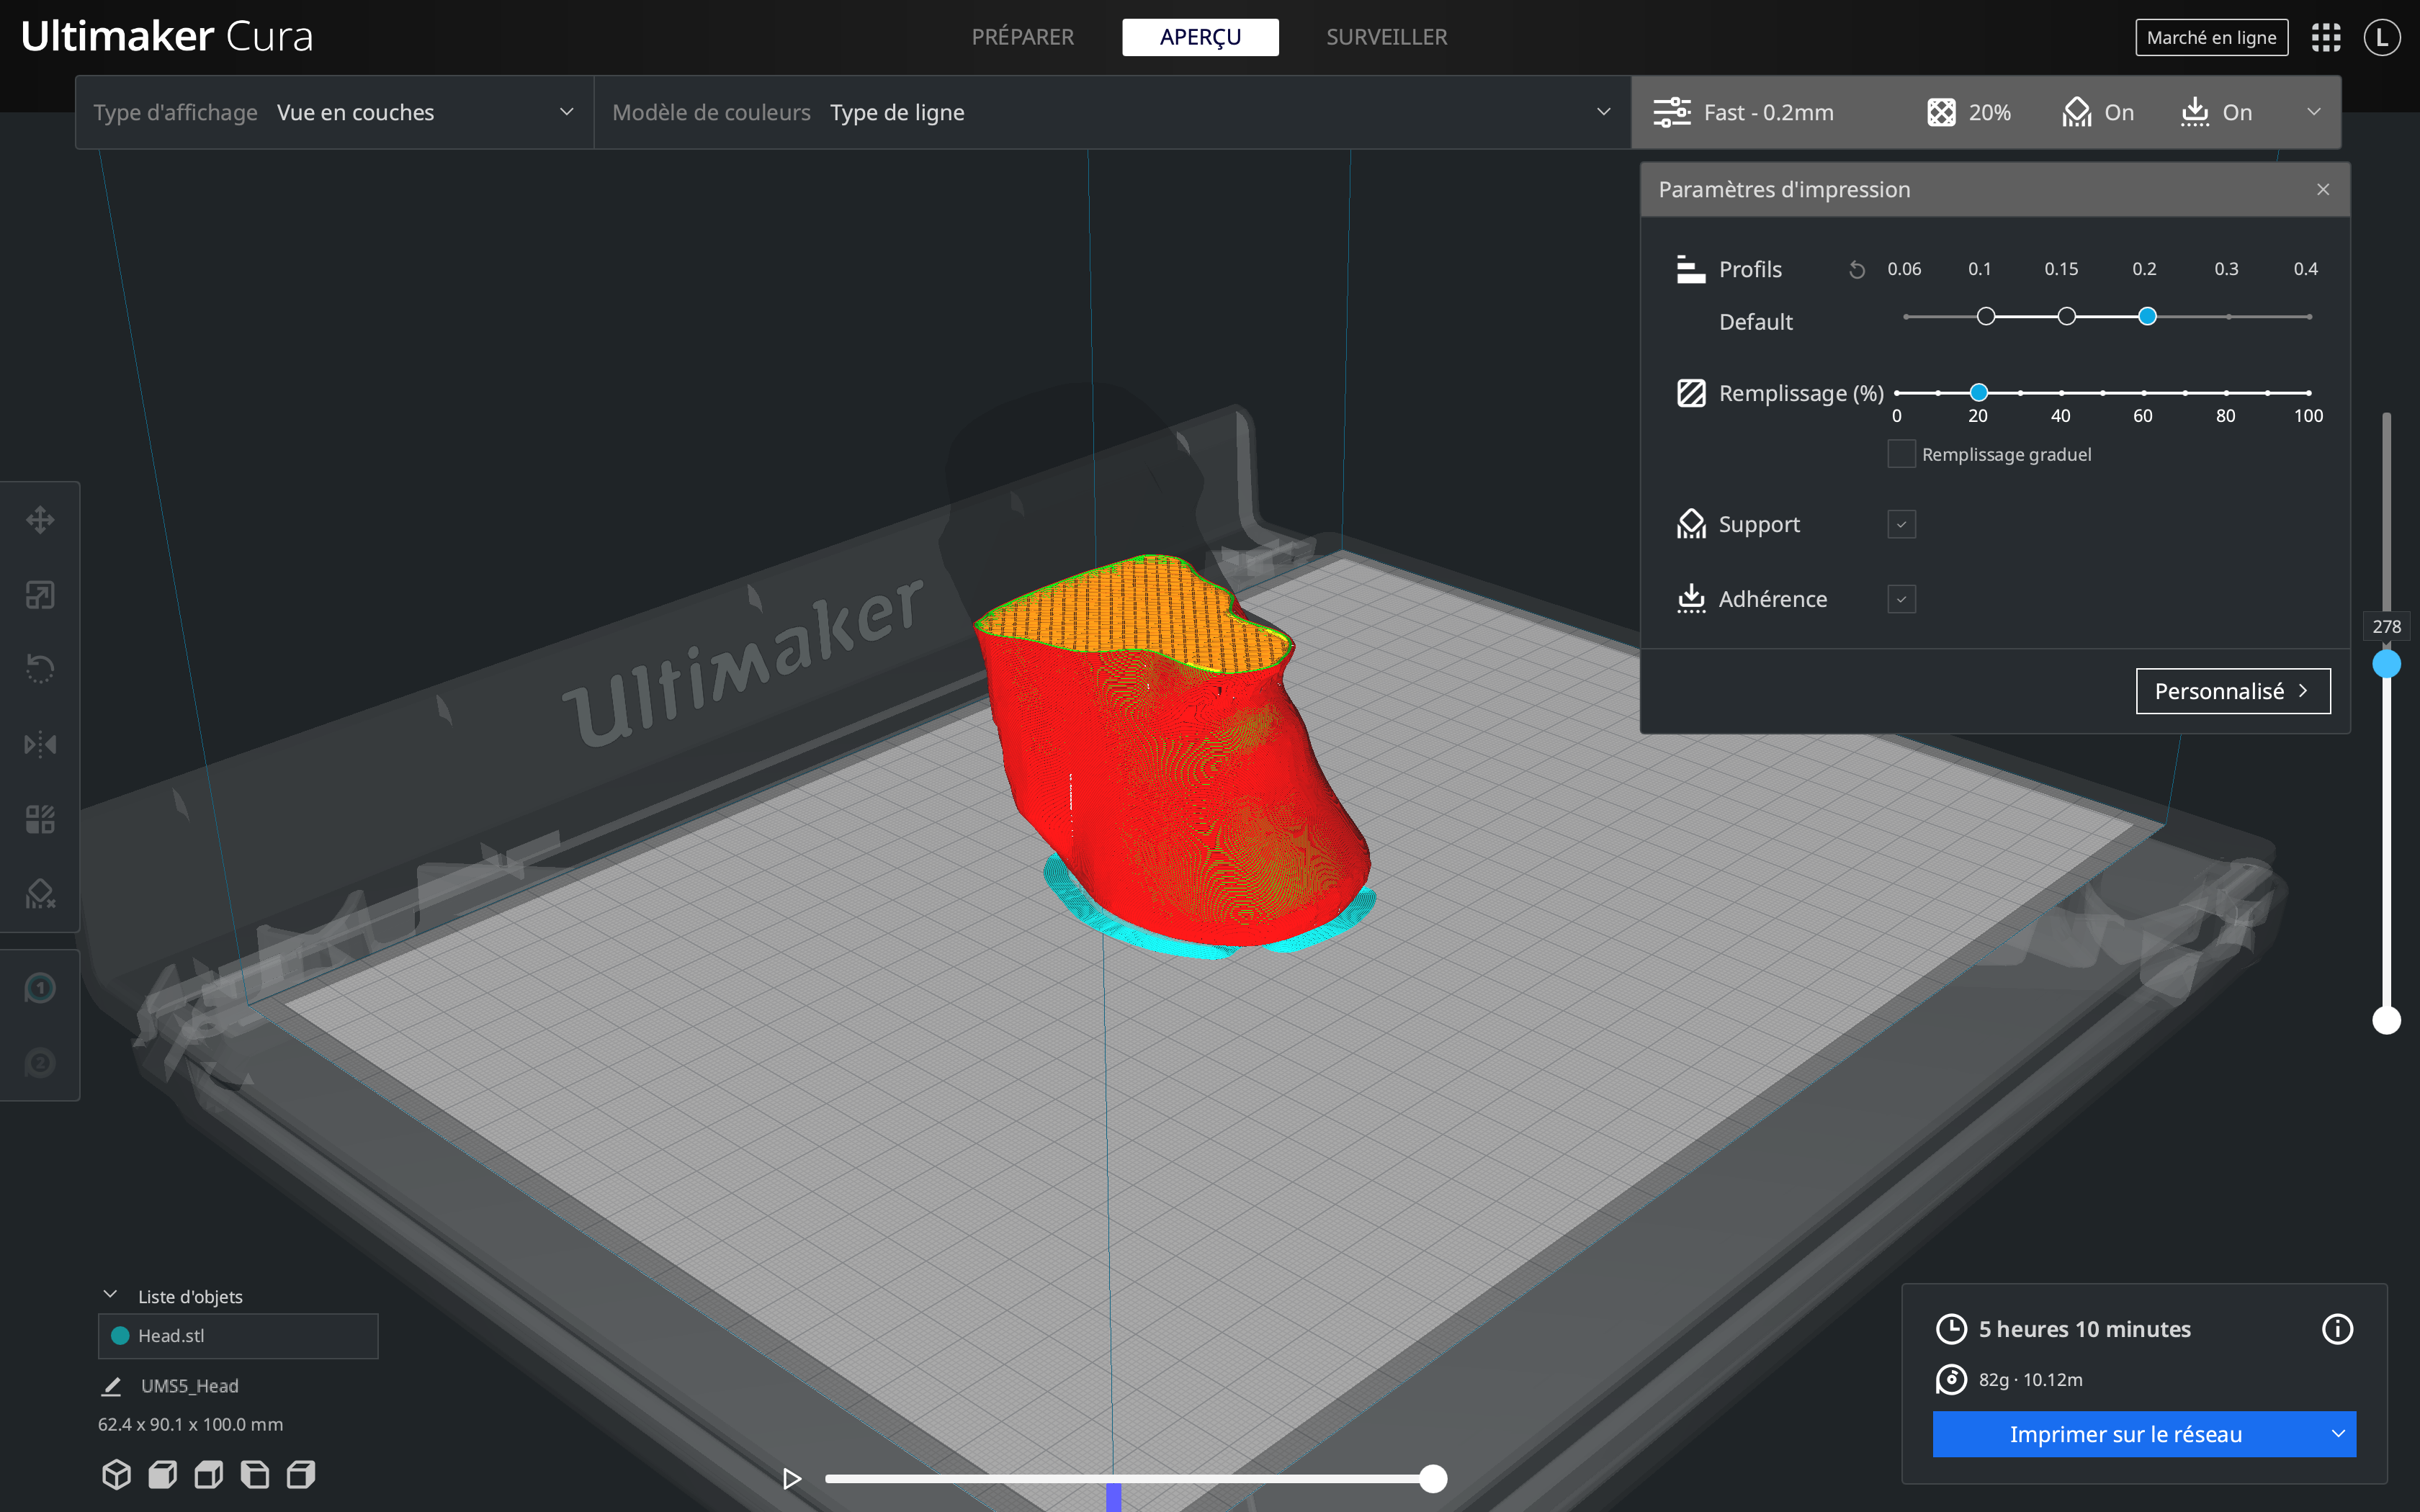The height and width of the screenshot is (1512, 2420).
Task: Toggle the Adhérence checkbox
Action: coord(1901,599)
